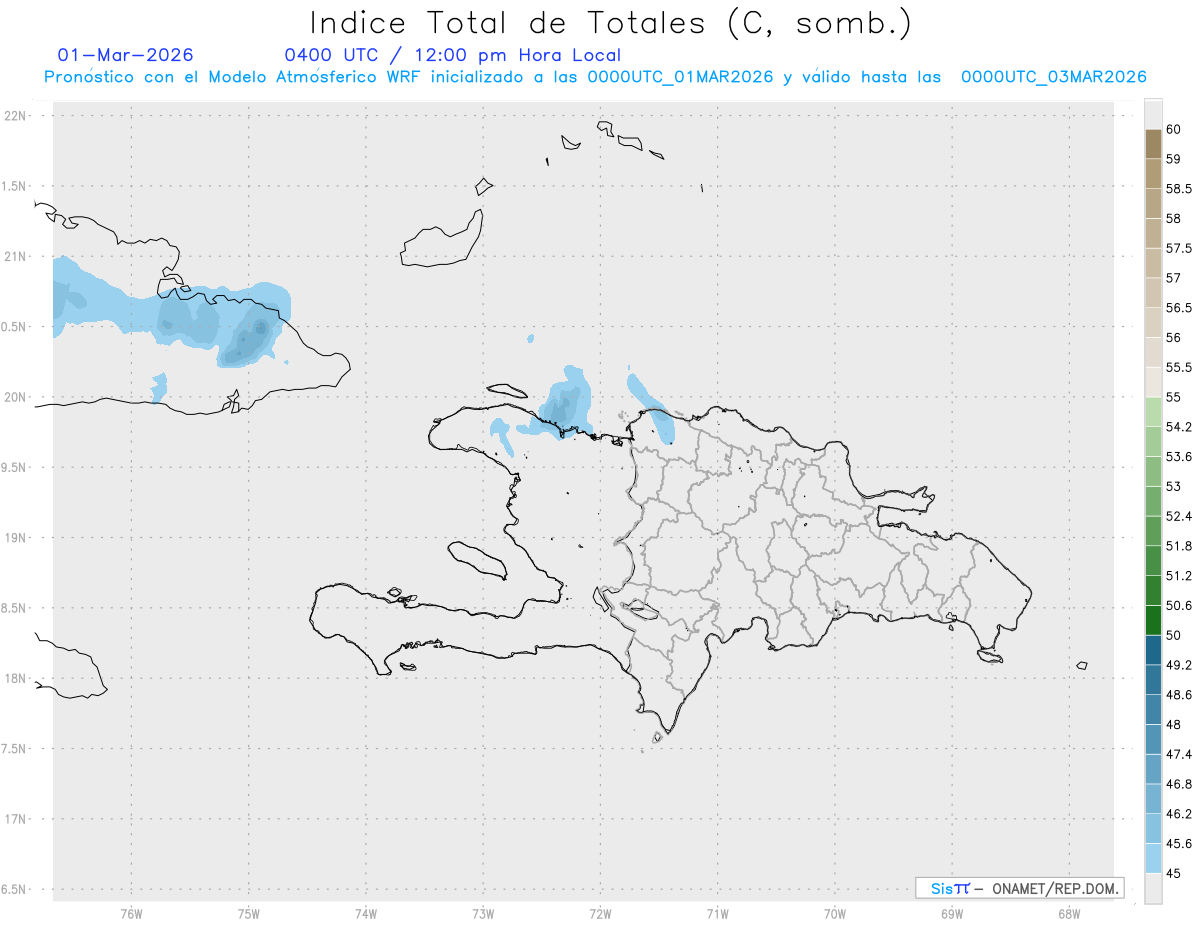Click the colorbar label '49.2'
The image size is (1200, 927).
[1179, 665]
